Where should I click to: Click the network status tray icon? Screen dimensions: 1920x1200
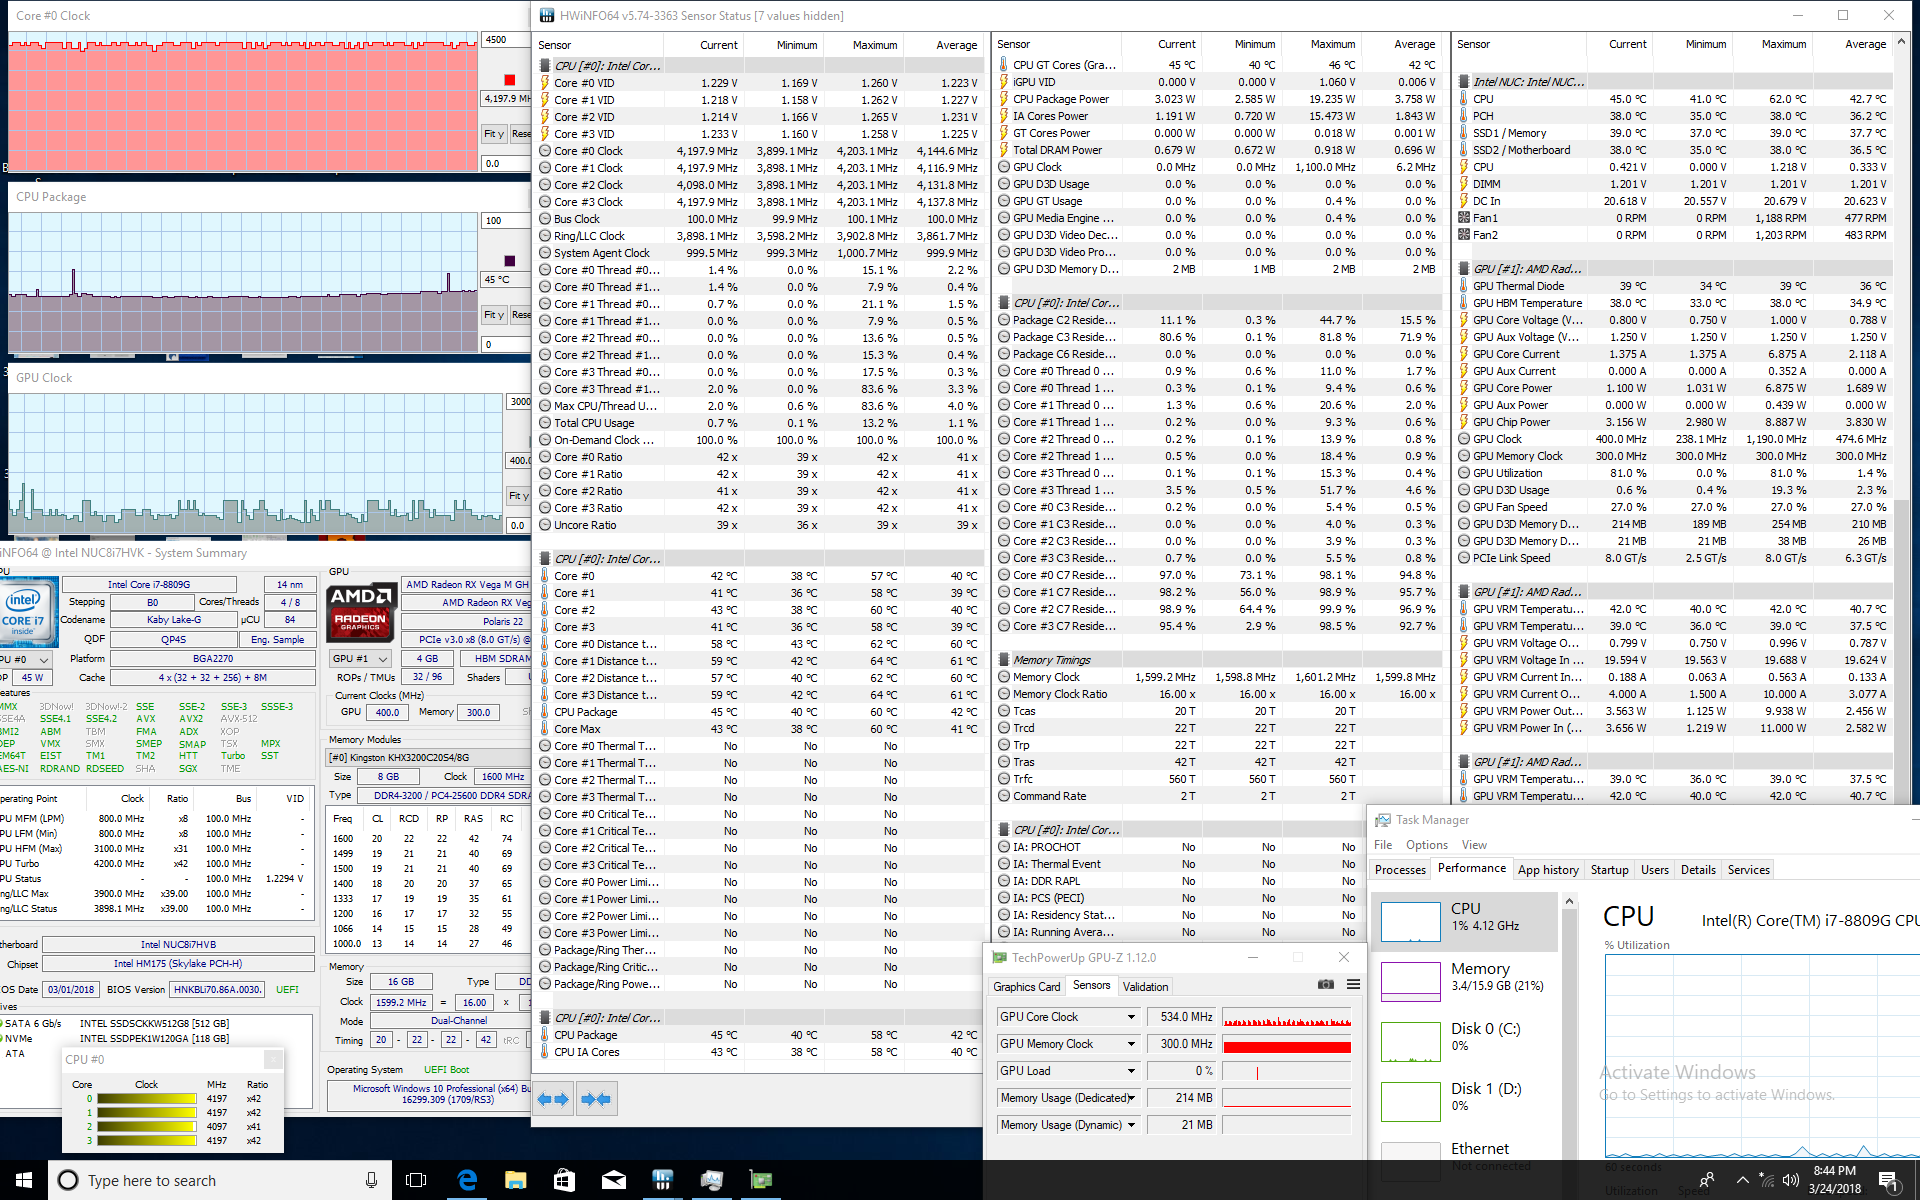(x=1767, y=1180)
